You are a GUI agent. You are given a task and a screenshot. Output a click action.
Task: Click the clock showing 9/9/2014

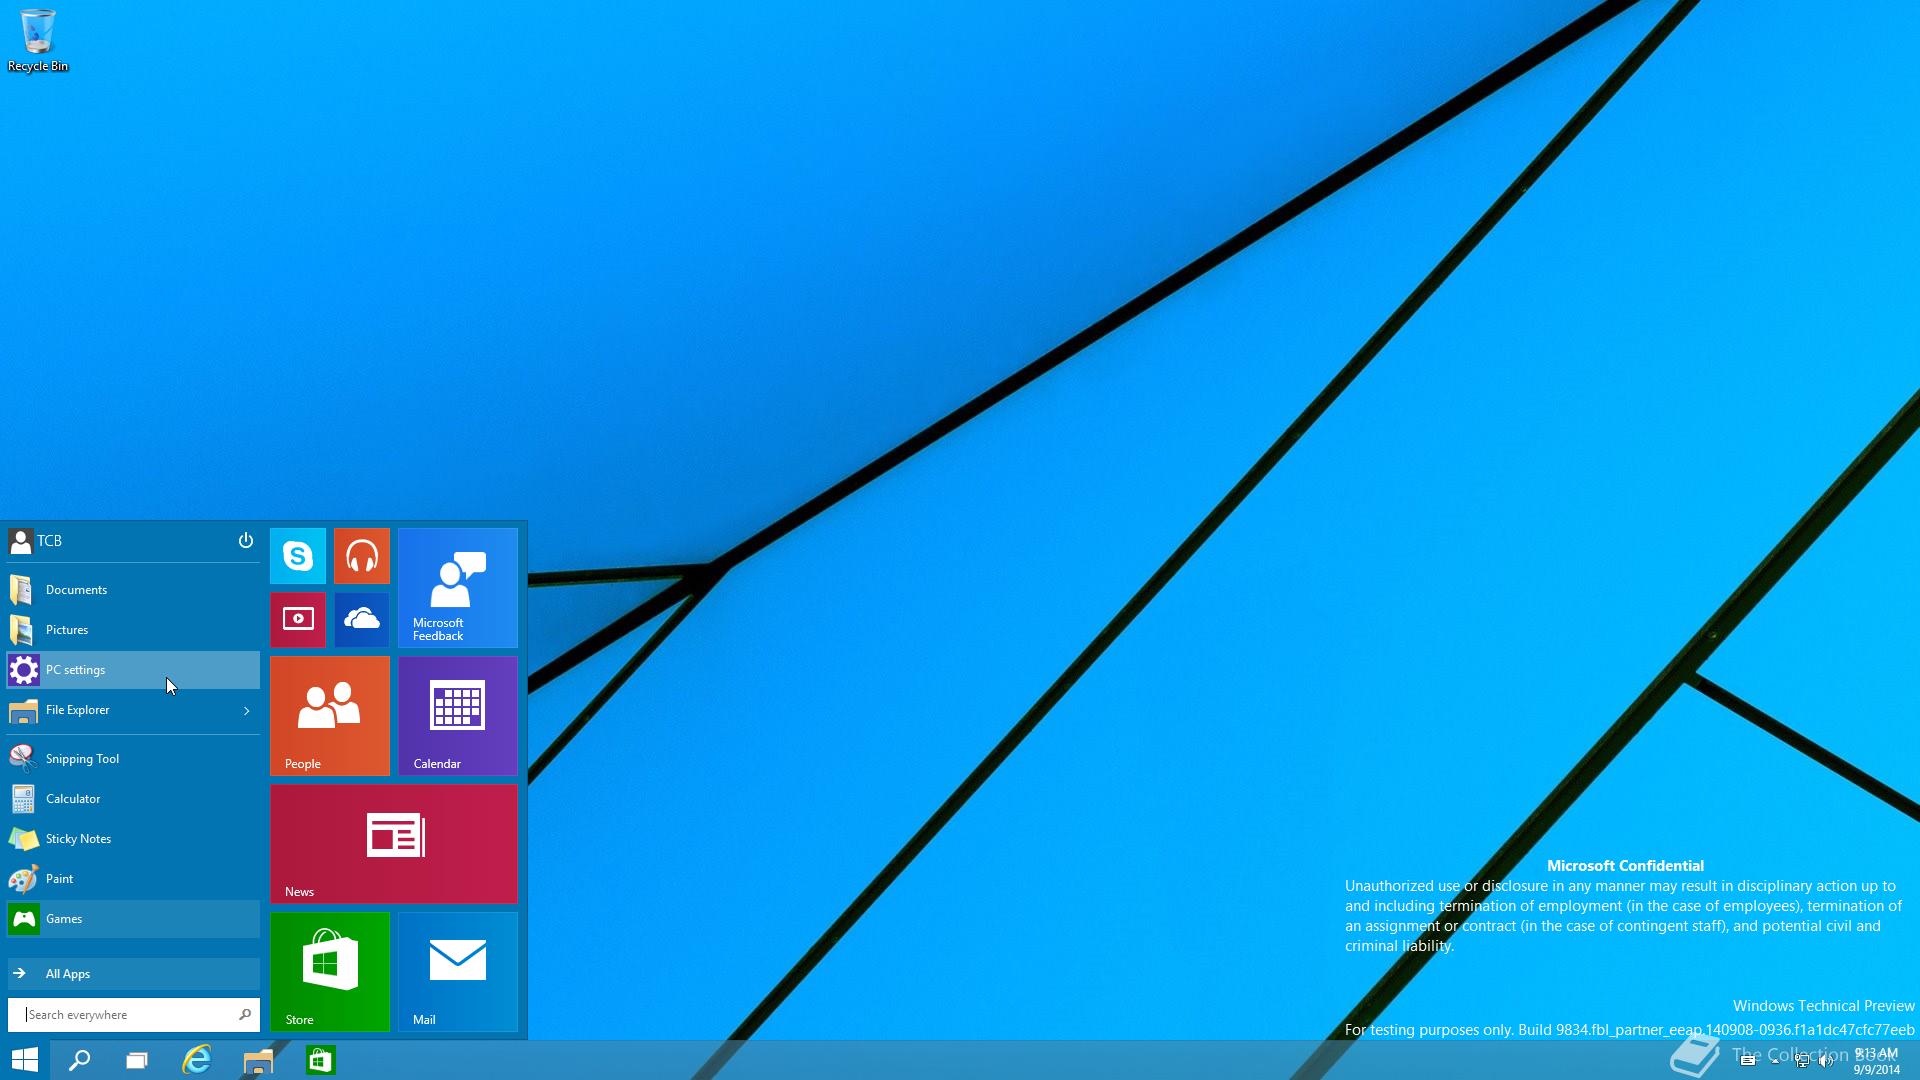point(1876,1061)
